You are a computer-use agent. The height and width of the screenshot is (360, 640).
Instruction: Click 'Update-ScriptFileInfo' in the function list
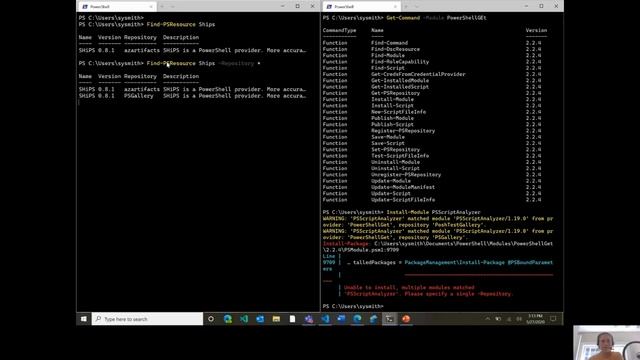(x=403, y=200)
